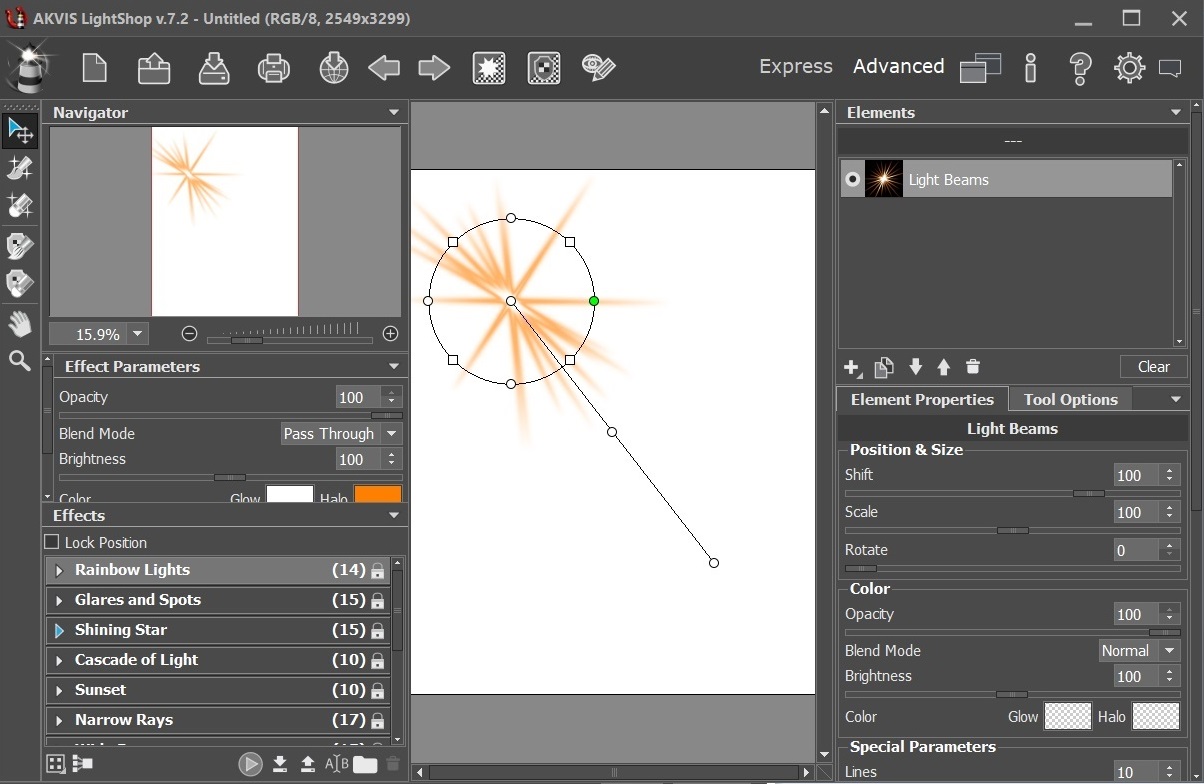Select the Exclusion eraser tool

tap(20, 284)
